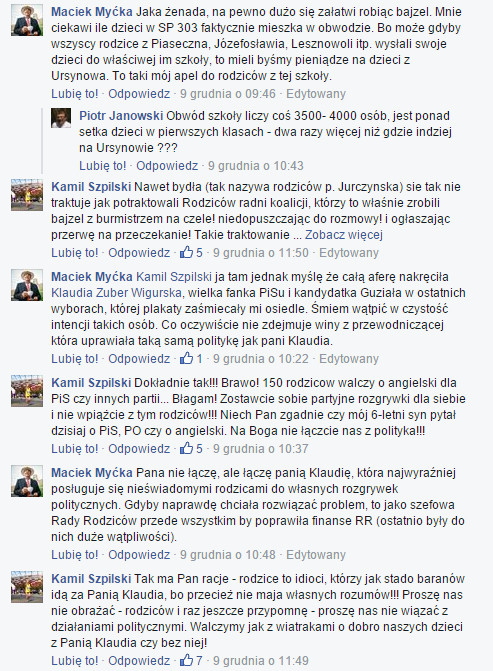Open Maciek Myćka's avatar on the topmost comment
The image size is (493, 671).
point(27,20)
